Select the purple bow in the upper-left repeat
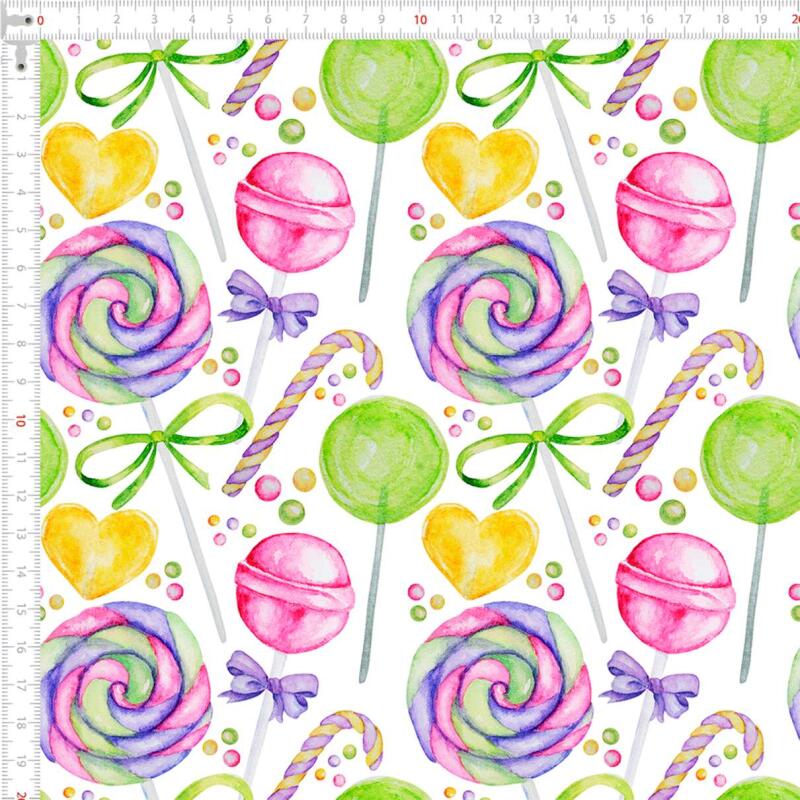The image size is (800, 800). 266,298
